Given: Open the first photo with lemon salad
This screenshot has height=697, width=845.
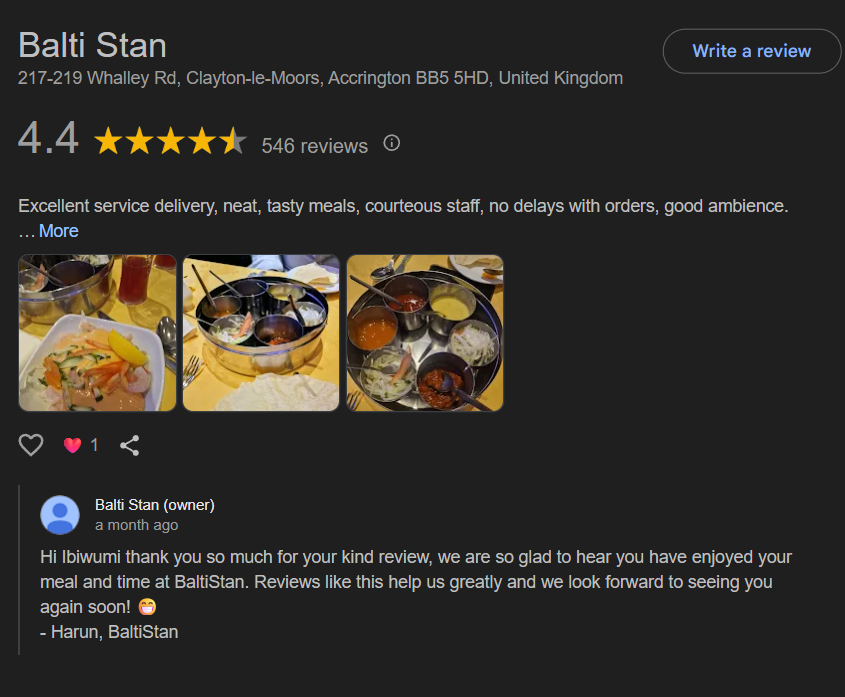Looking at the screenshot, I should tap(98, 333).
